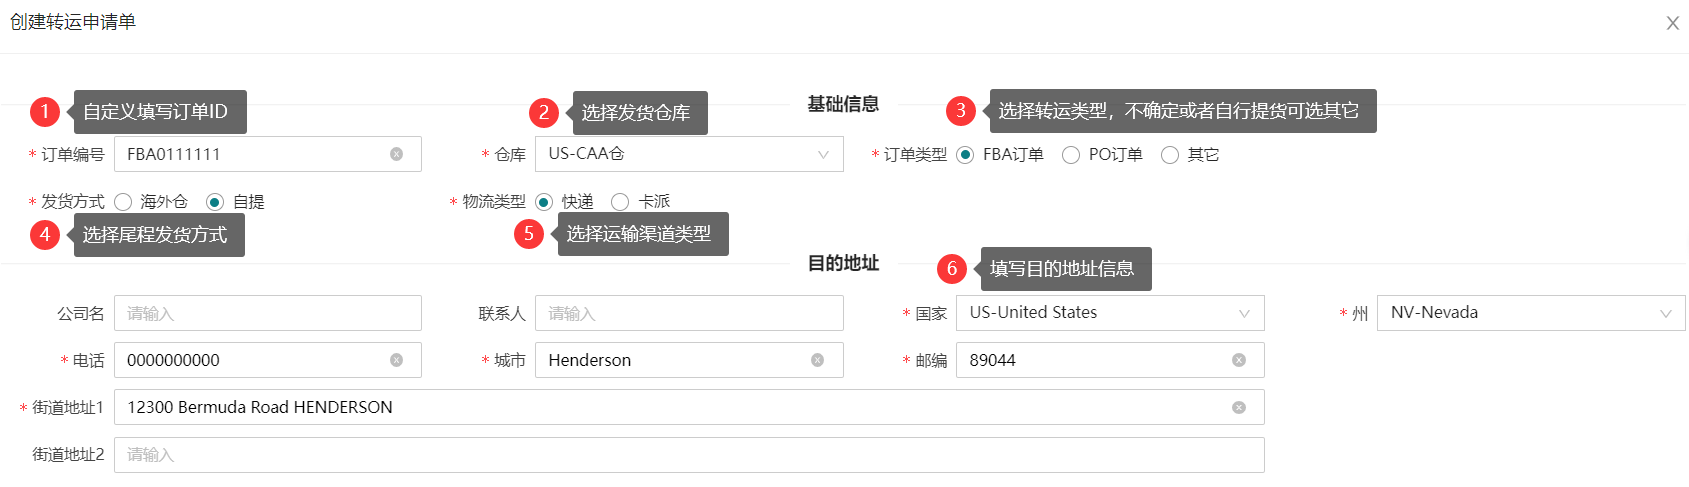The width and height of the screenshot is (1689, 487).
Task: Click the 街道地址2 input field
Action: (689, 455)
